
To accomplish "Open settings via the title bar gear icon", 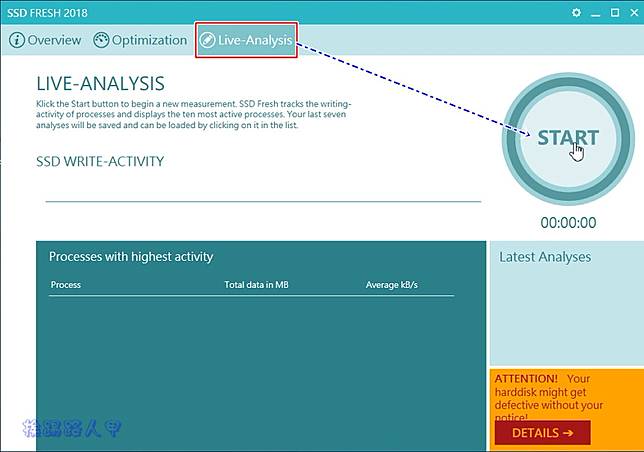I will 576,12.
